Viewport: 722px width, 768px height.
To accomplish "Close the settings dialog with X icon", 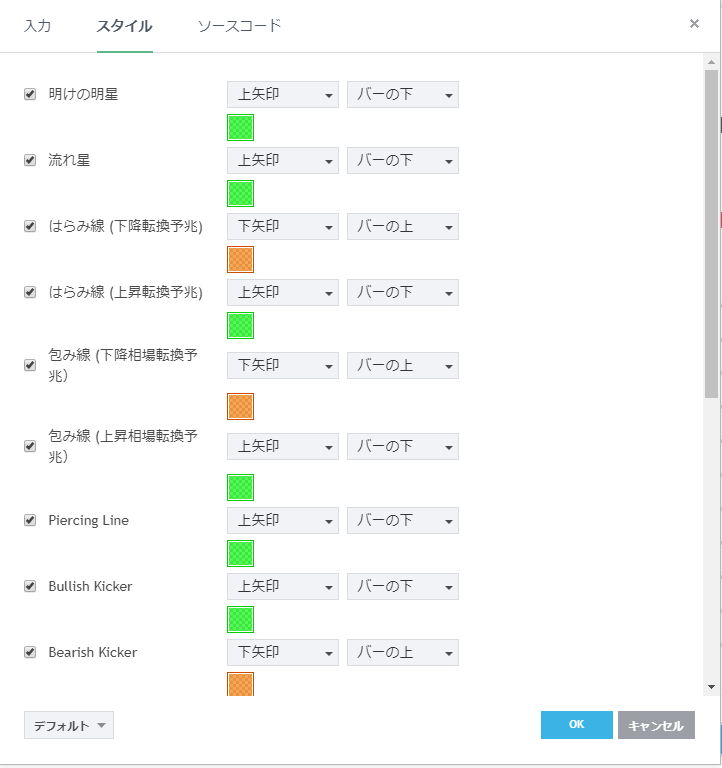I will tap(694, 24).
